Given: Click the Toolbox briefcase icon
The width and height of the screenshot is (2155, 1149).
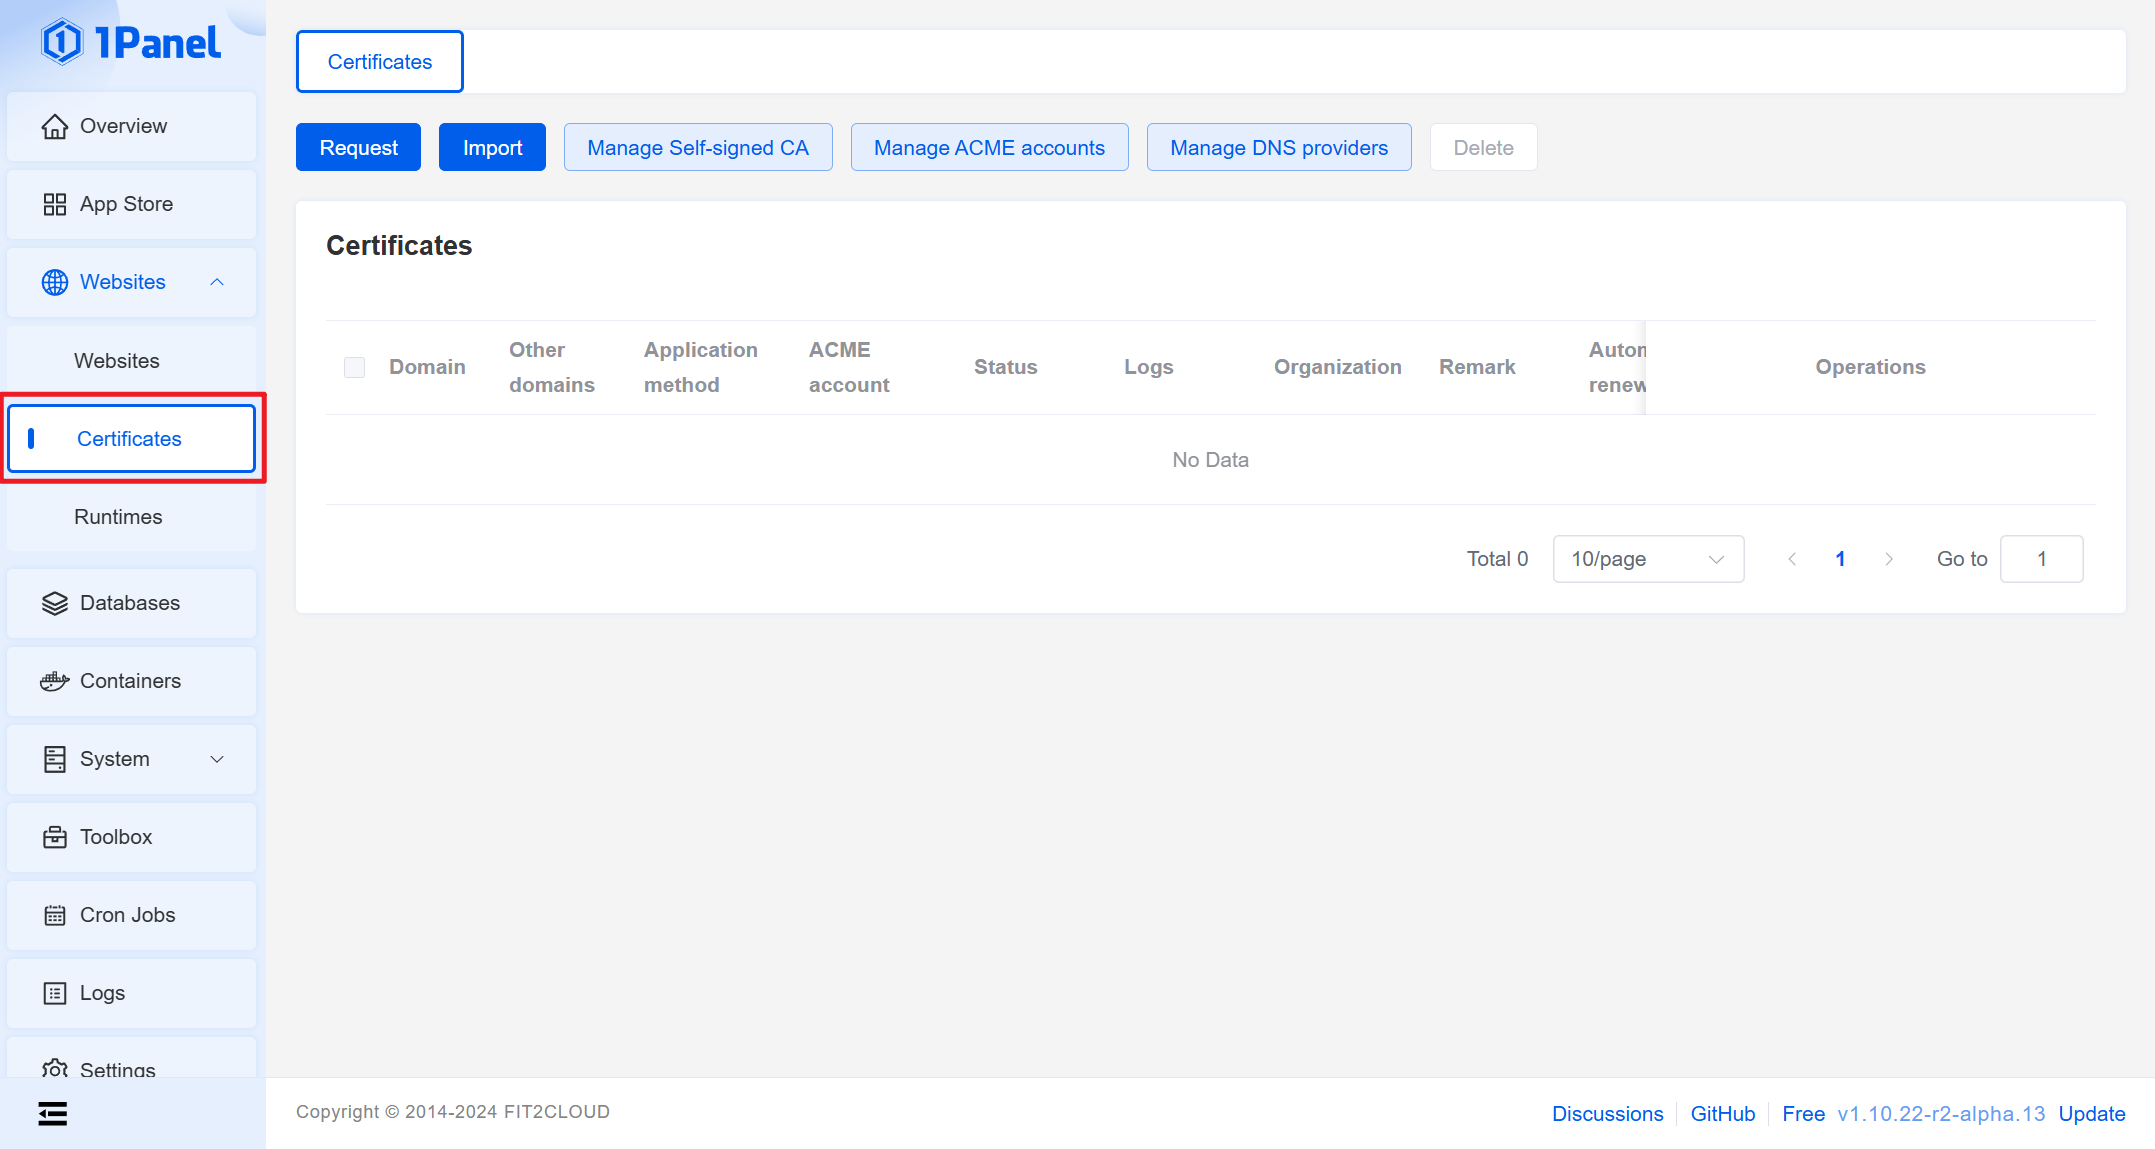Looking at the screenshot, I should pyautogui.click(x=55, y=837).
